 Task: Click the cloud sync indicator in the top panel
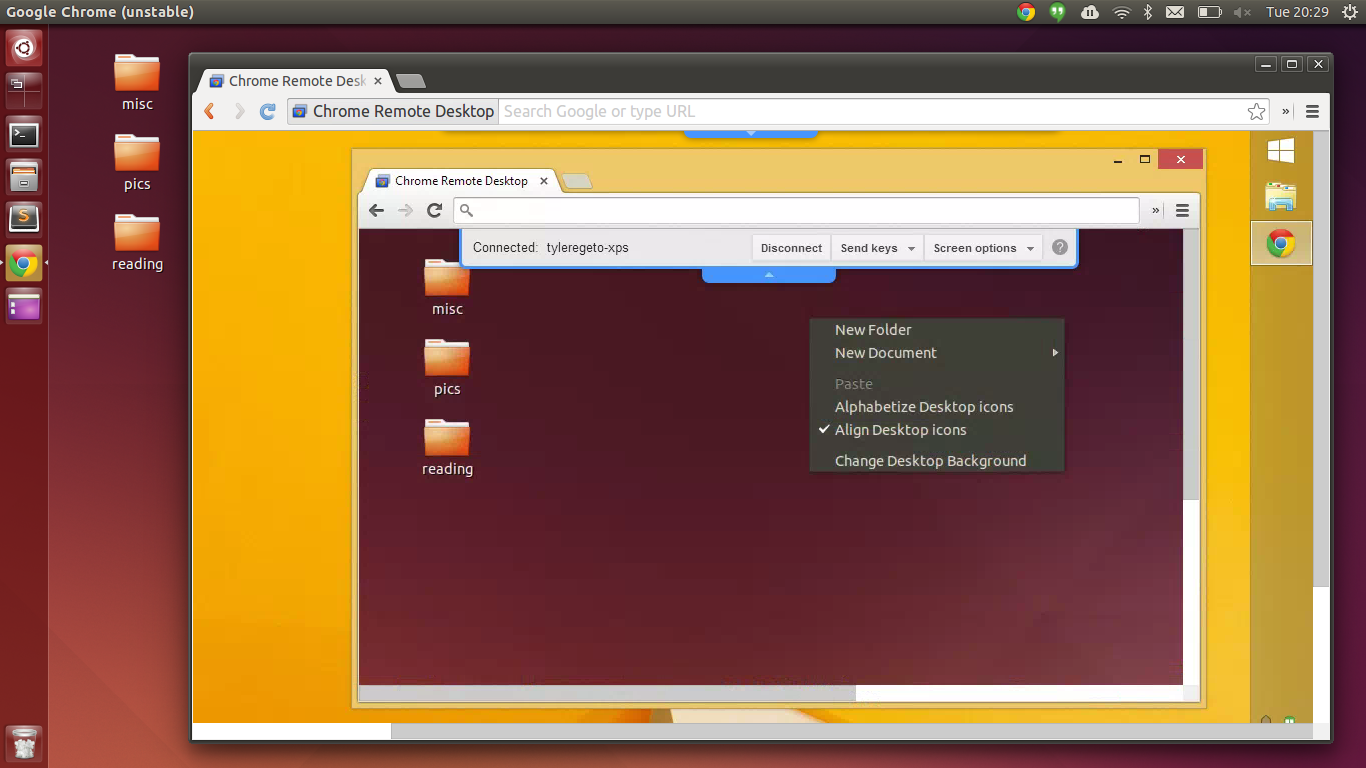pyautogui.click(x=1089, y=12)
